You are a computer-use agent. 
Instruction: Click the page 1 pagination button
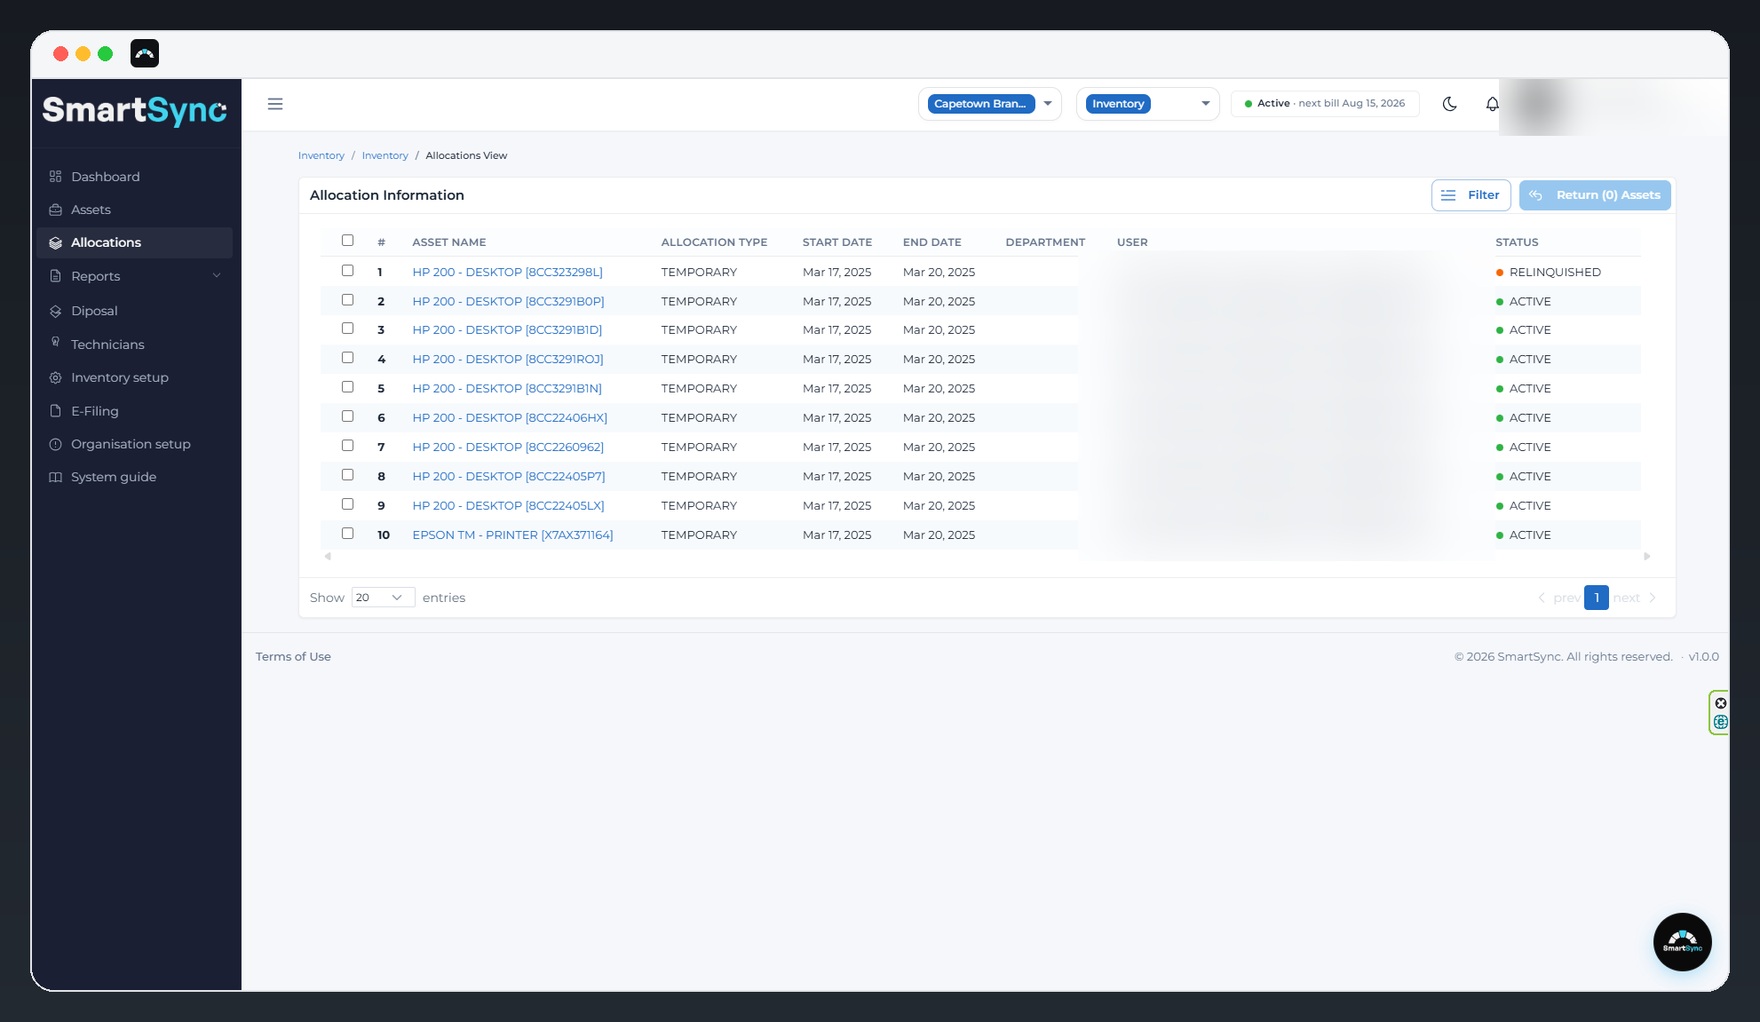(1596, 597)
